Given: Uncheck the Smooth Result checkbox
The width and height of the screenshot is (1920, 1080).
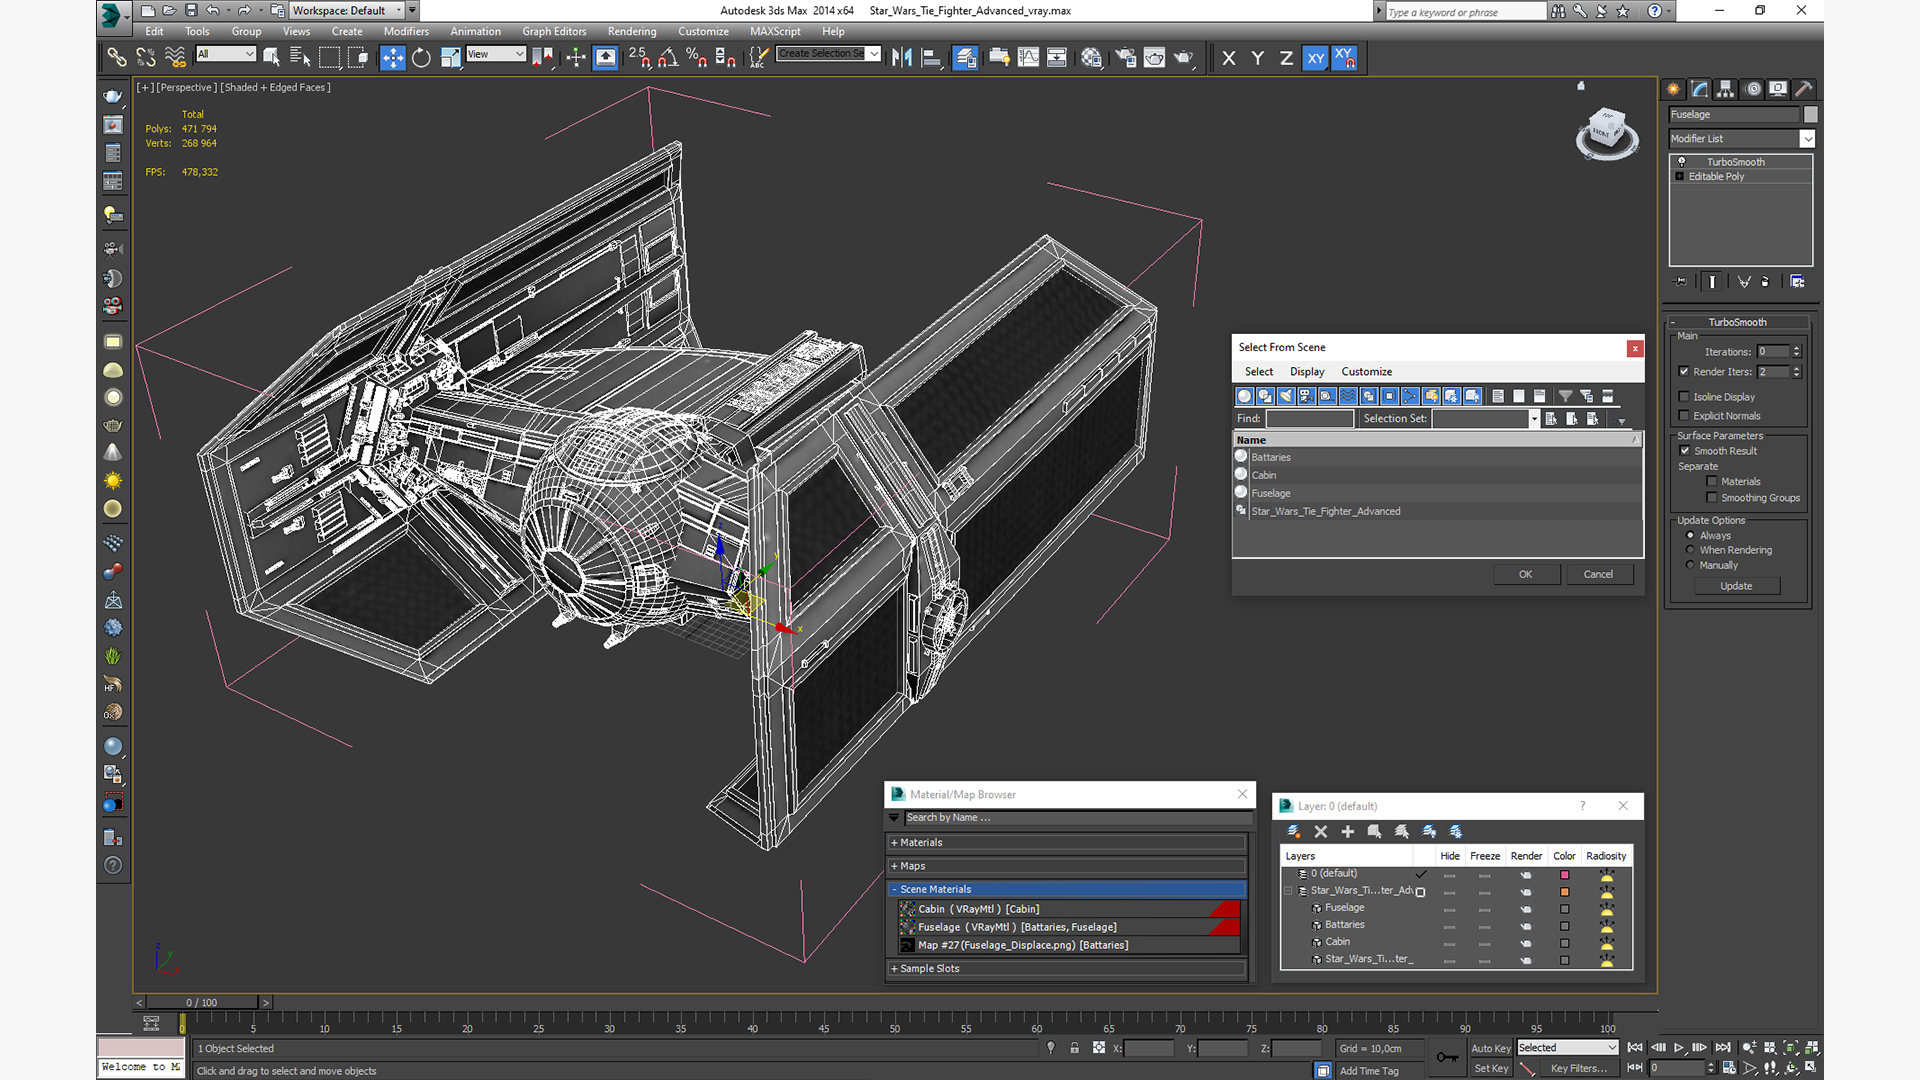Looking at the screenshot, I should click(1684, 451).
